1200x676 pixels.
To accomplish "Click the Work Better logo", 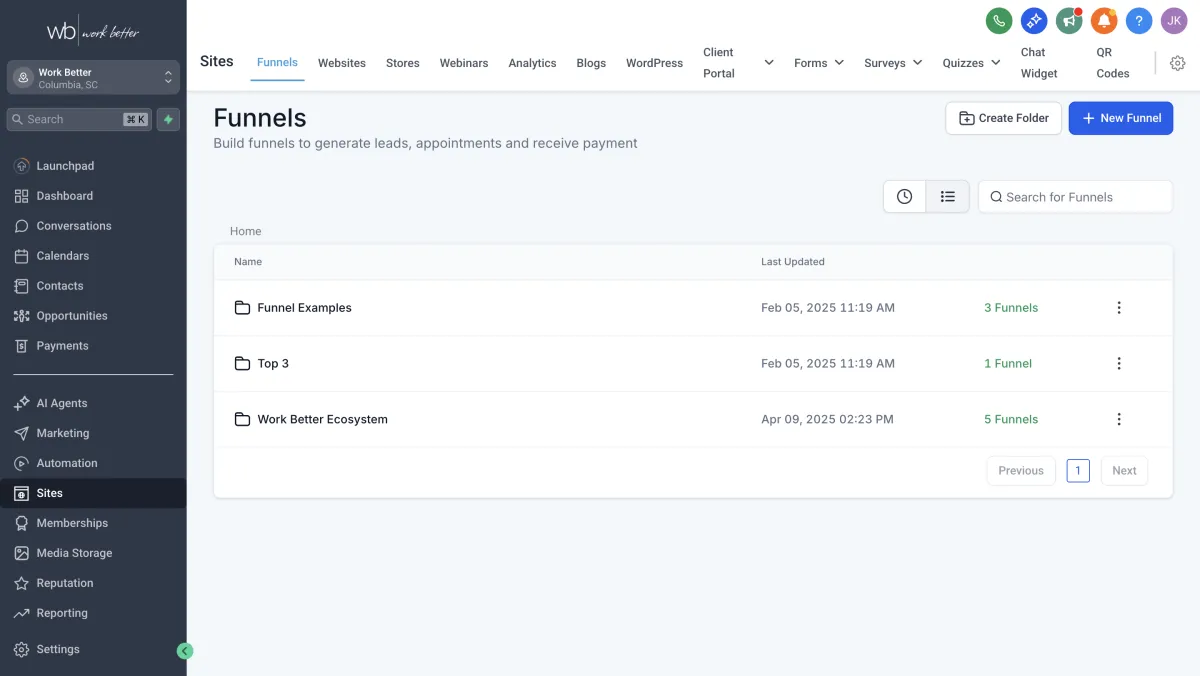I will [x=93, y=31].
